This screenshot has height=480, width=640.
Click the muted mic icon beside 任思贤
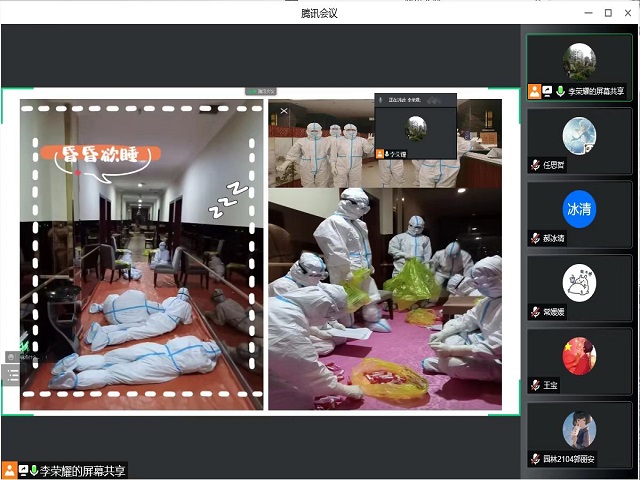coord(535,164)
